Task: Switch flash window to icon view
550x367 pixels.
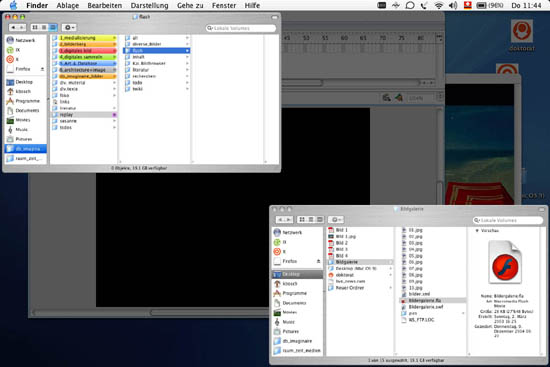Action: pyautogui.click(x=35, y=27)
